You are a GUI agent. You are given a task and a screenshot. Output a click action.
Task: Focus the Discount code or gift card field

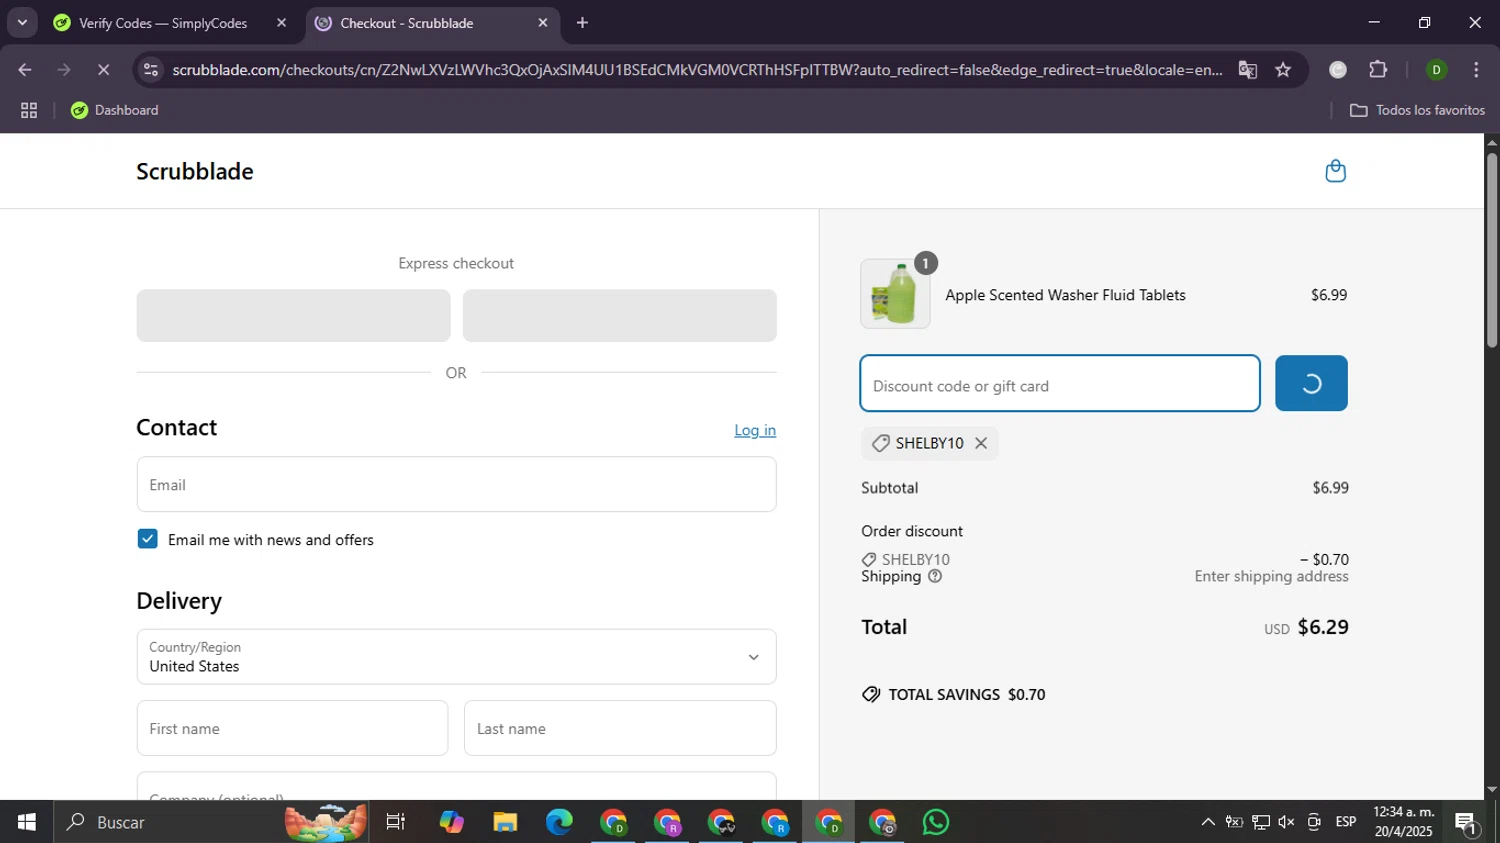tap(1060, 384)
